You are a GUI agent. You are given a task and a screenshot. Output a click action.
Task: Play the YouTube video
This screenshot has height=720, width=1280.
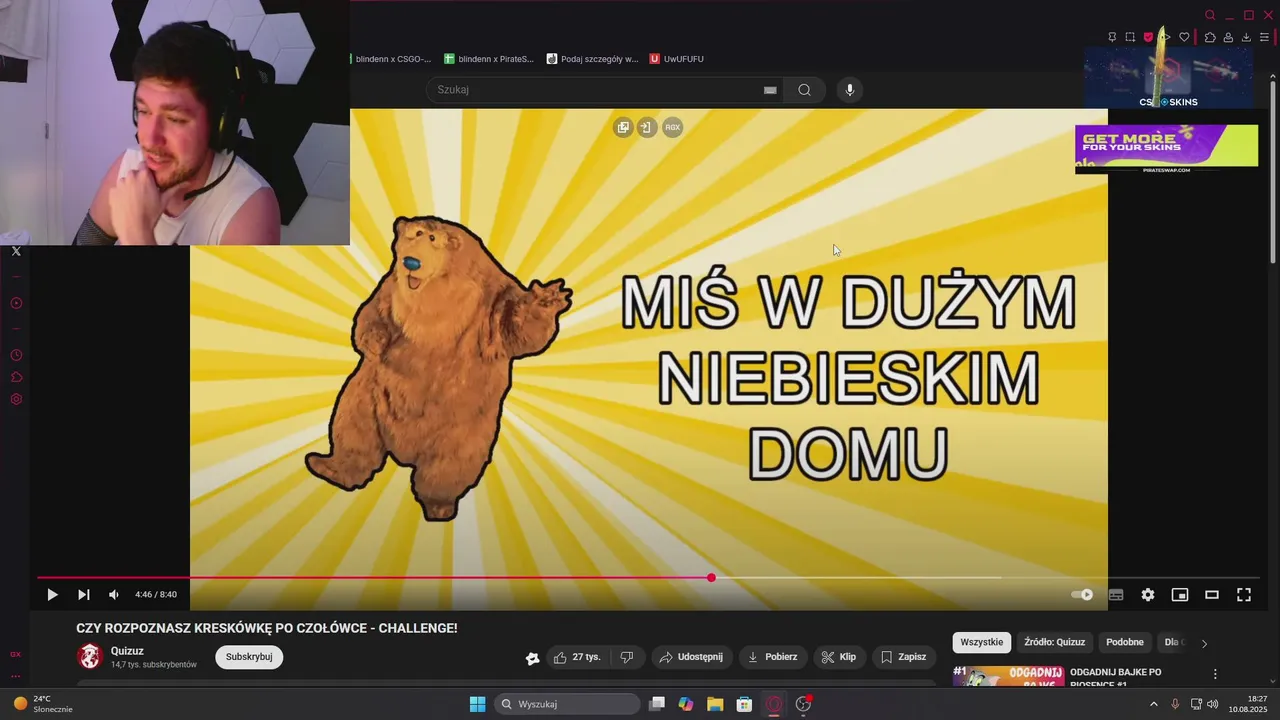point(52,594)
